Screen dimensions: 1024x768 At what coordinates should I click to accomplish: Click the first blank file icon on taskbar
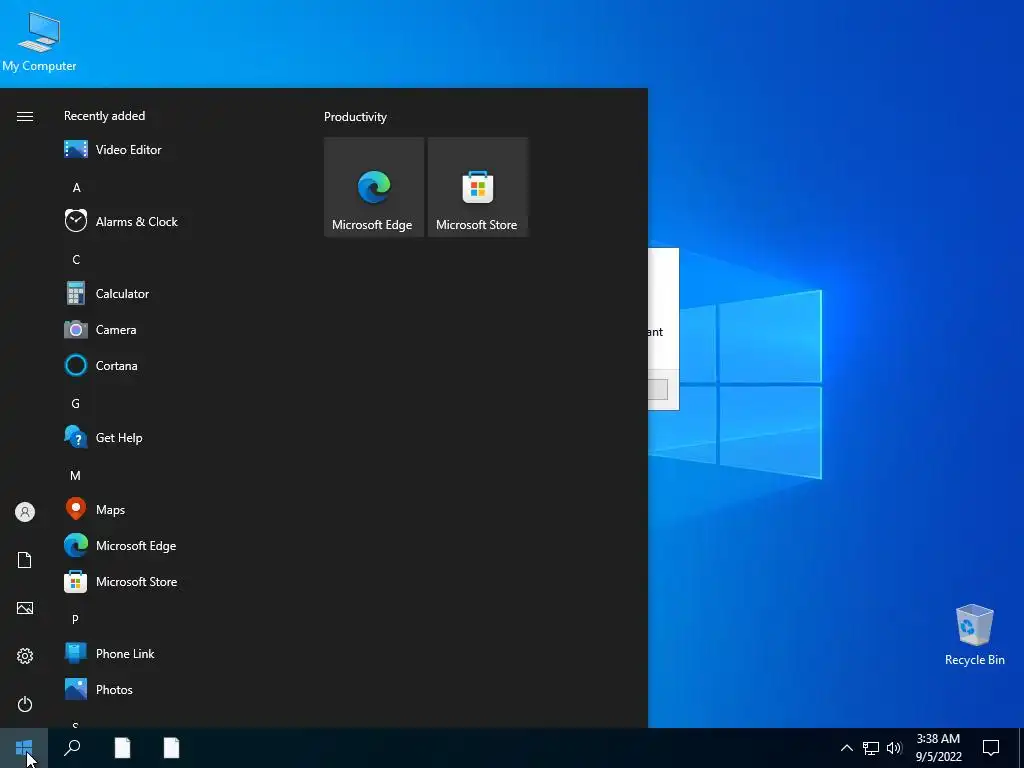[x=122, y=748]
